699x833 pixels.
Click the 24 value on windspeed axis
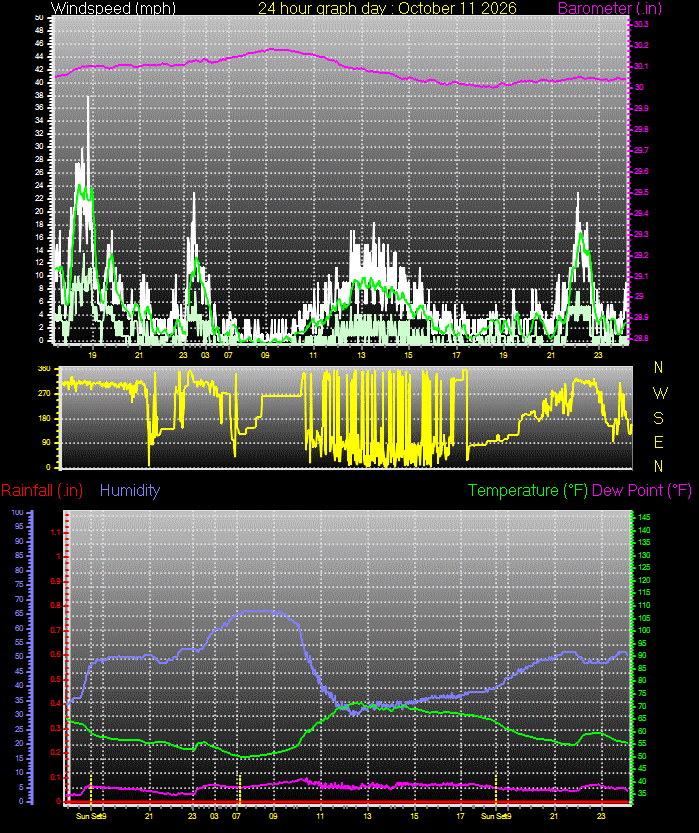point(39,185)
